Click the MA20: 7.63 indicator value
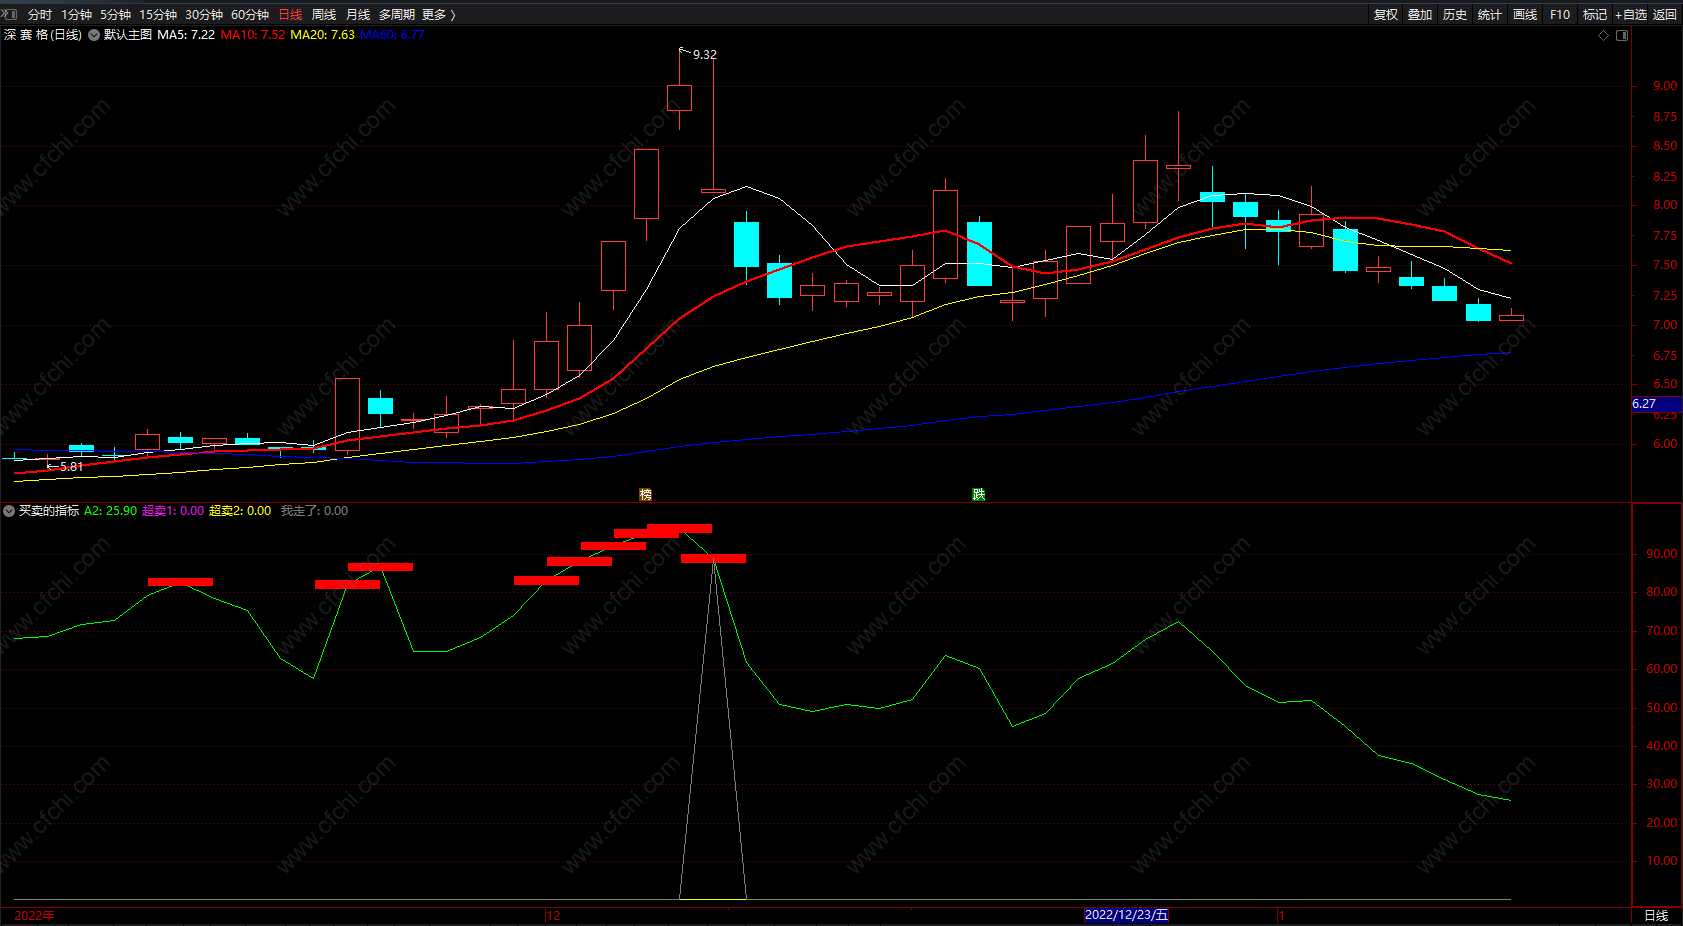1683x926 pixels. point(322,35)
